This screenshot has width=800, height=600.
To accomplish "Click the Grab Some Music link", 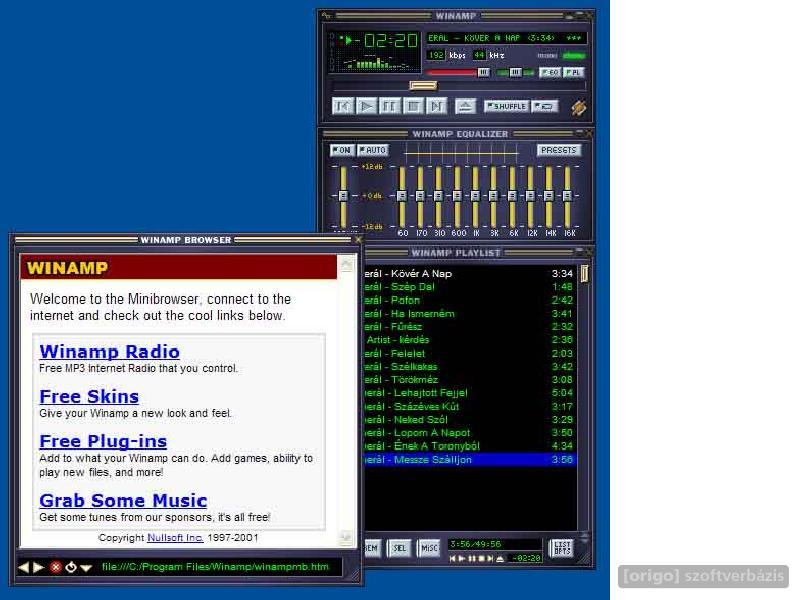I will click(123, 501).
